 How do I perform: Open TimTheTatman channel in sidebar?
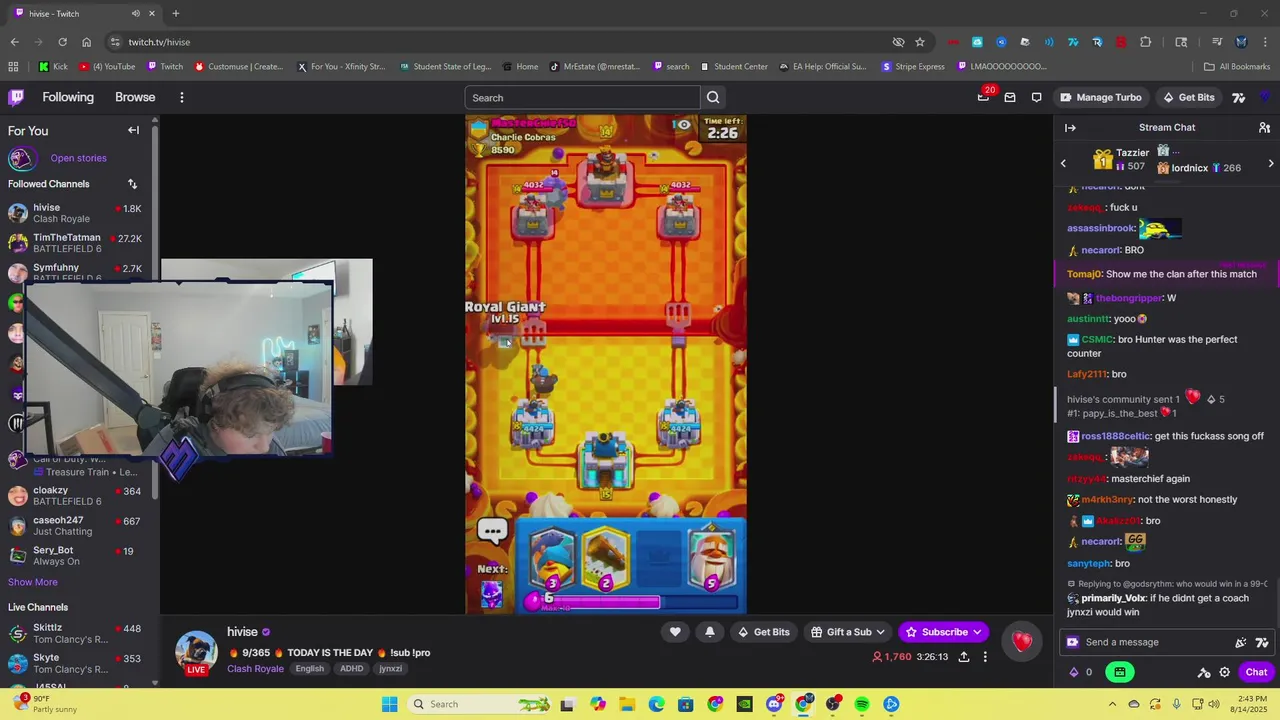click(75, 243)
